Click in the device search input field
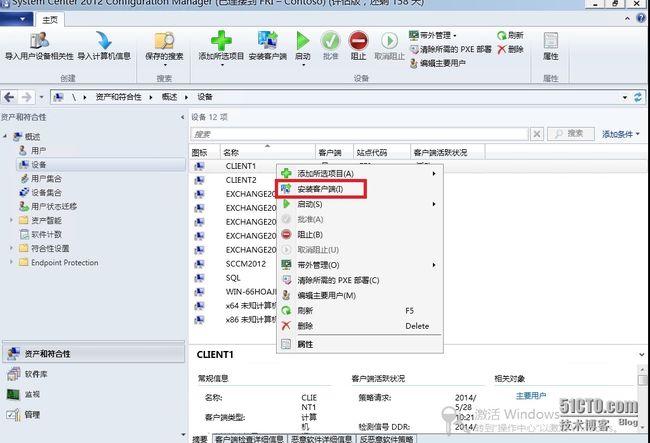Viewport: 650px width, 443px height. pyautogui.click(x=359, y=134)
